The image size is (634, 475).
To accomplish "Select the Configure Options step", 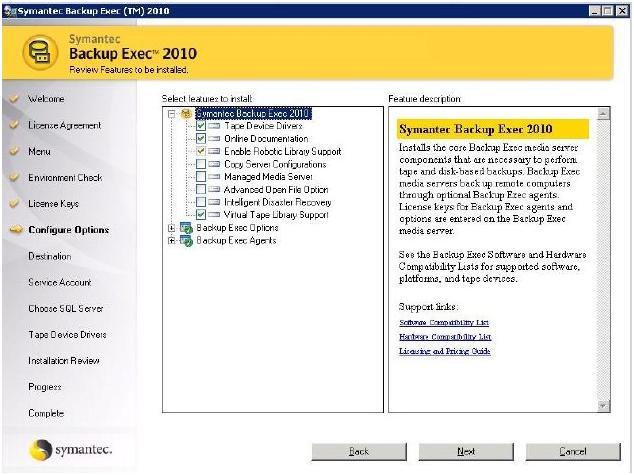I will tap(69, 230).
